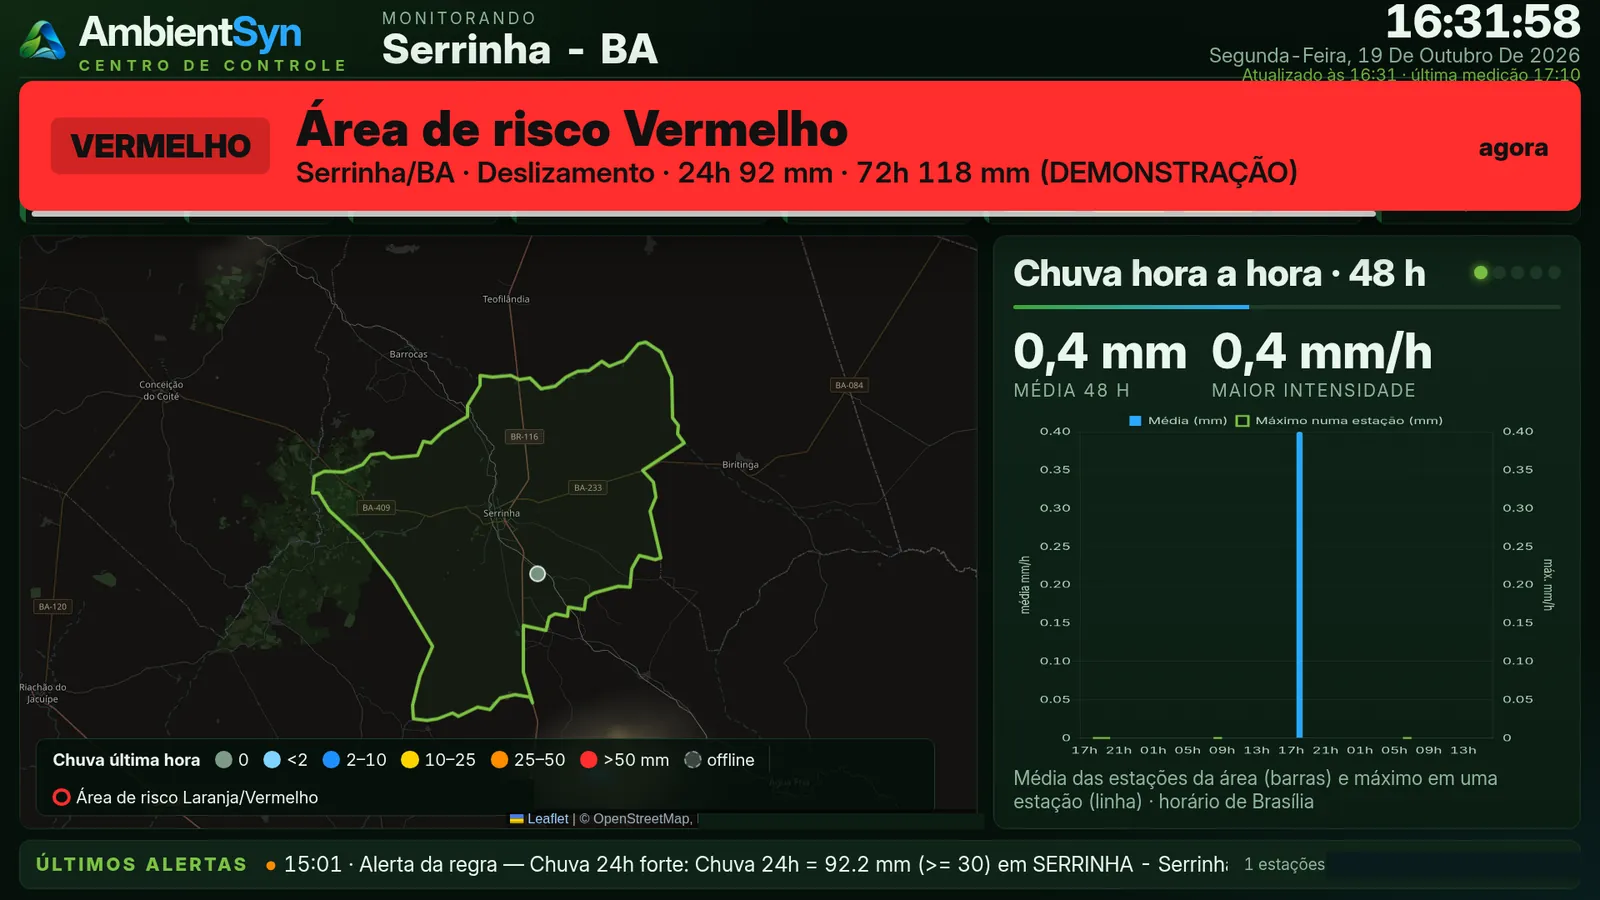
Task: Click the banner progress bar below alert
Action: 704,213
